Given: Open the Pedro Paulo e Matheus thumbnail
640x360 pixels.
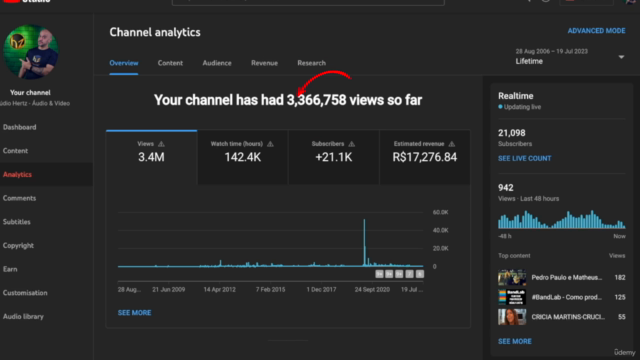Looking at the screenshot, I should (x=512, y=278).
